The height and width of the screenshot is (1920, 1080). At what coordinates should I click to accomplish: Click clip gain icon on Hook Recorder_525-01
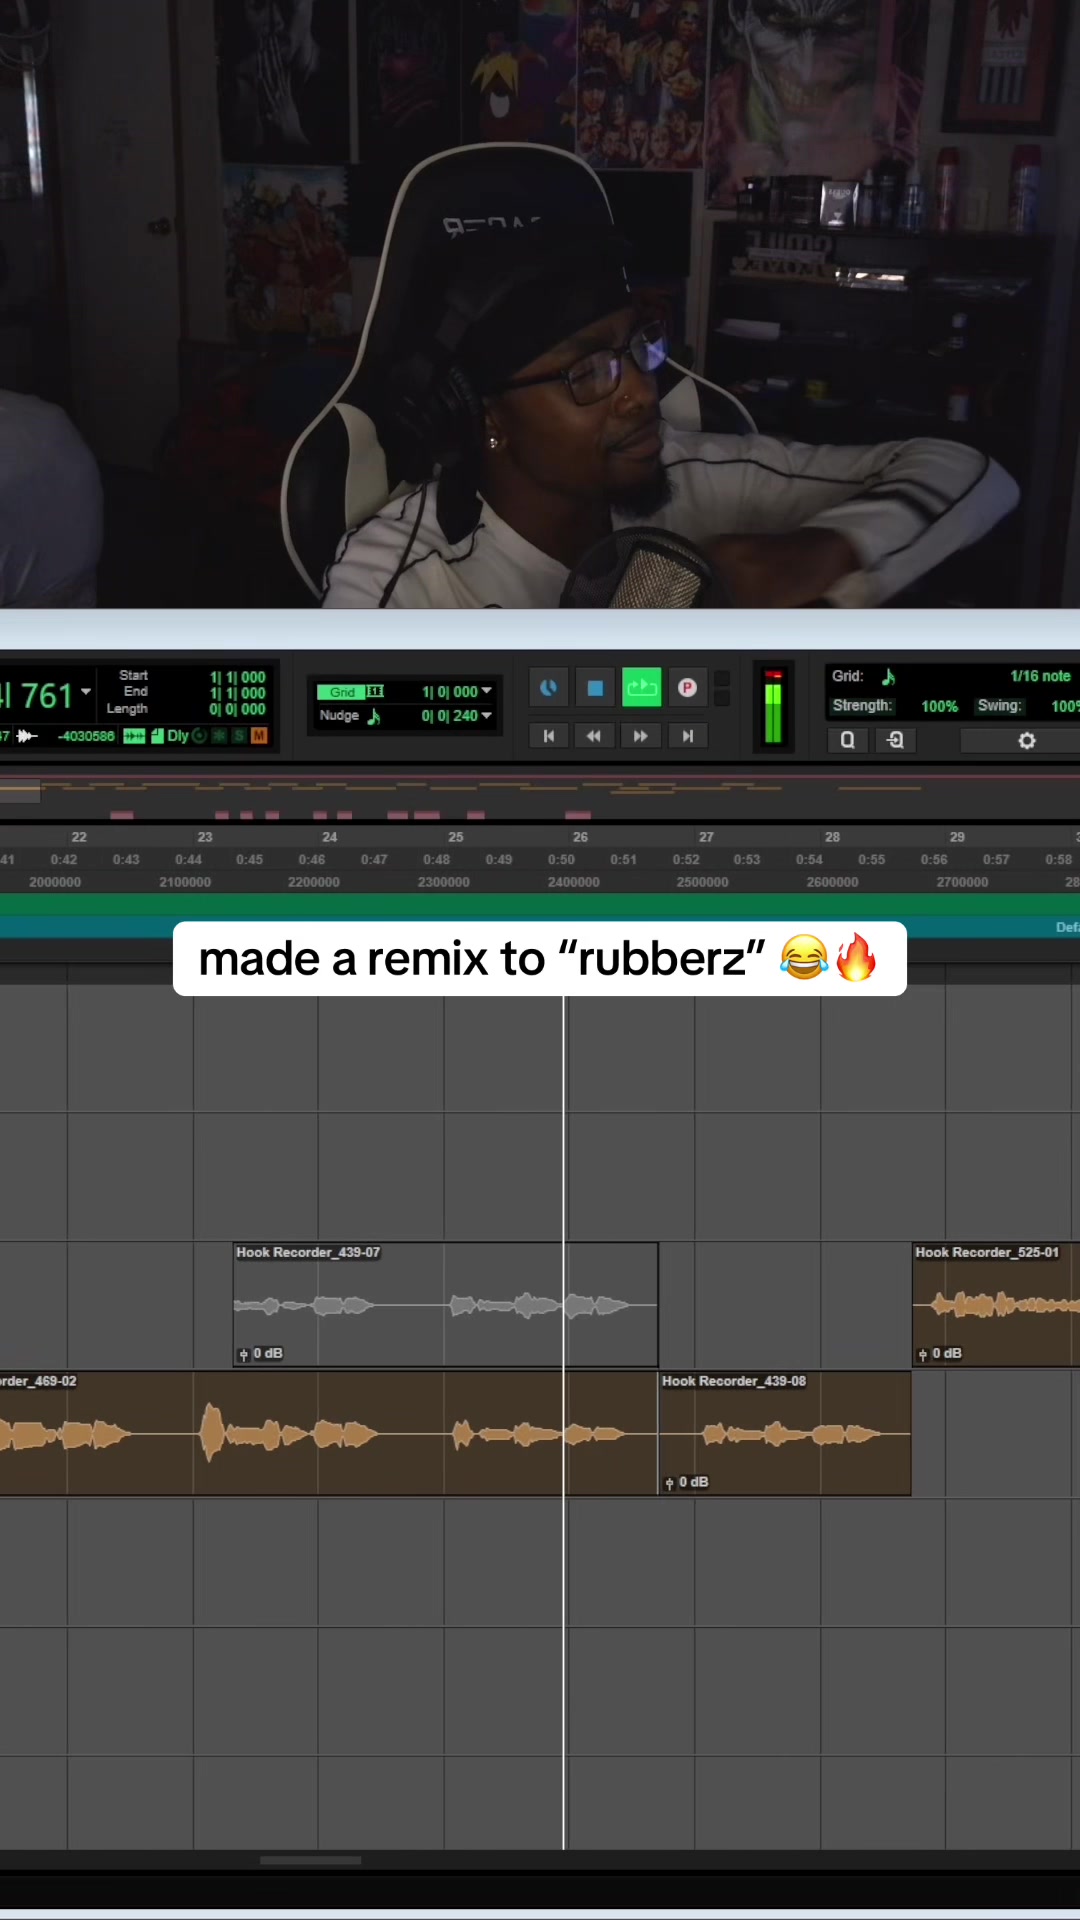[x=923, y=1354]
